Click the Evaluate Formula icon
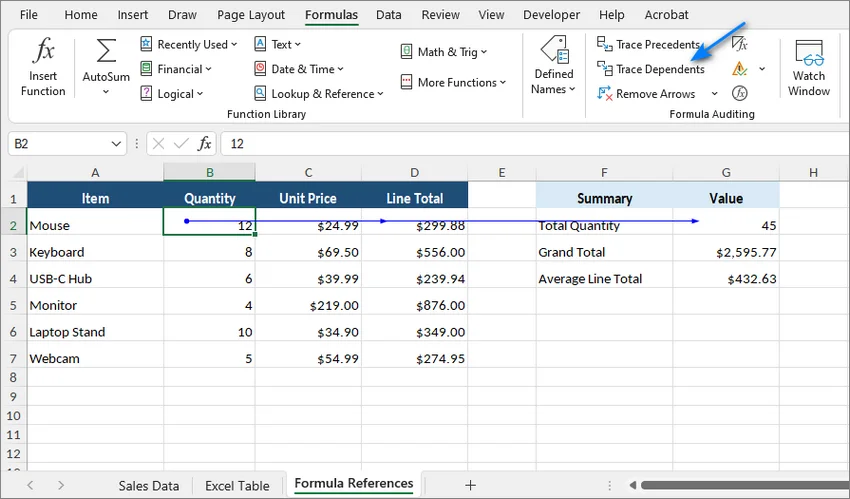850x499 pixels. [x=739, y=94]
